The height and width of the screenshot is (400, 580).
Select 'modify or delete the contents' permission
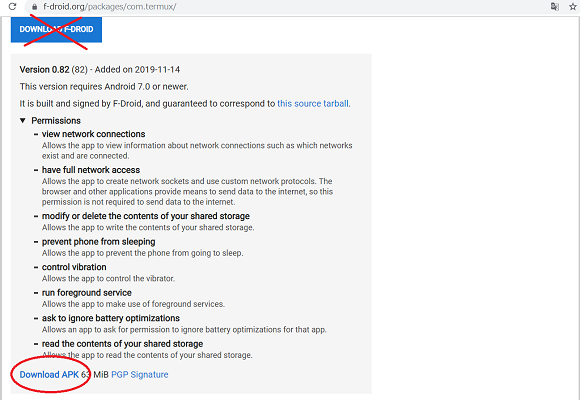[146, 216]
